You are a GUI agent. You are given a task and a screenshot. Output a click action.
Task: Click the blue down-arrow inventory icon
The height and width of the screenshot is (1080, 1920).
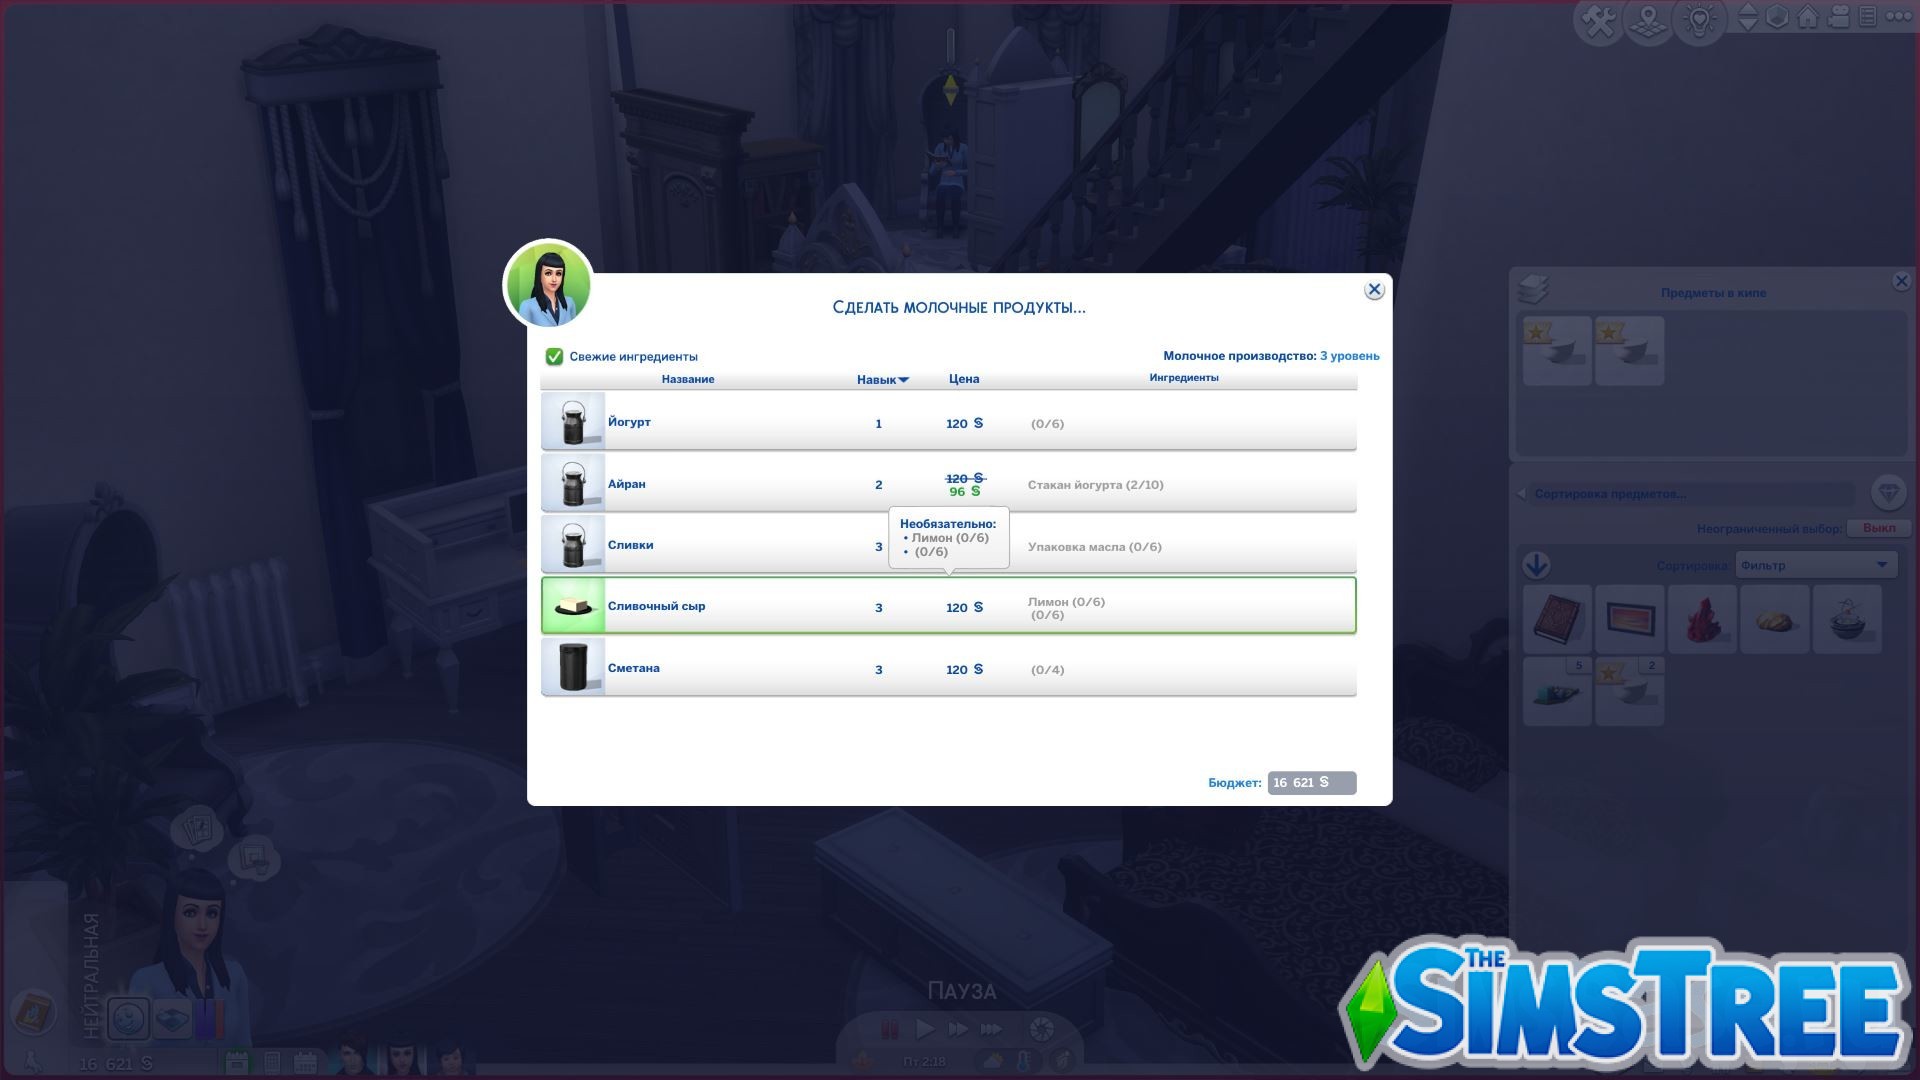pyautogui.click(x=1537, y=565)
